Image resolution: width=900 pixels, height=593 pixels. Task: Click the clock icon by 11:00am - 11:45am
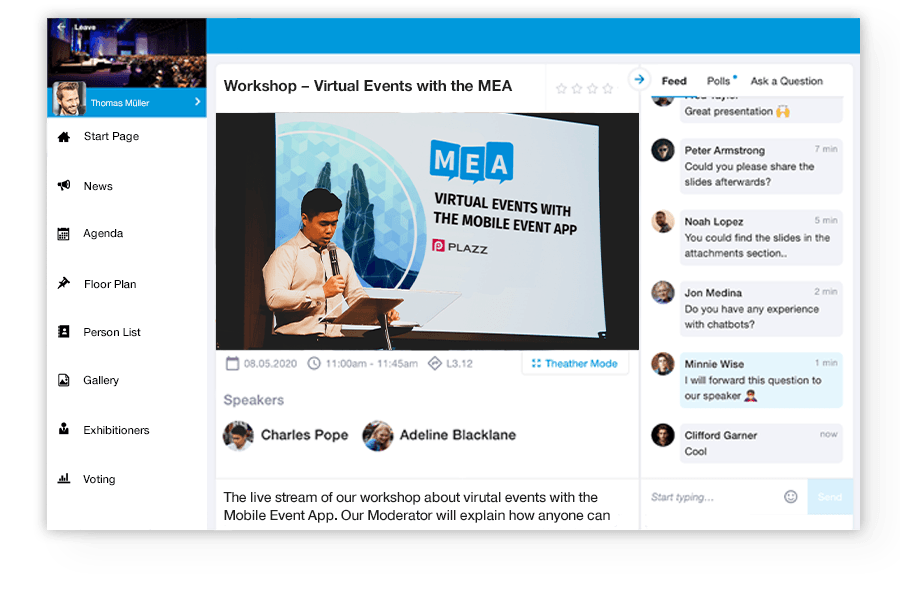click(x=314, y=363)
